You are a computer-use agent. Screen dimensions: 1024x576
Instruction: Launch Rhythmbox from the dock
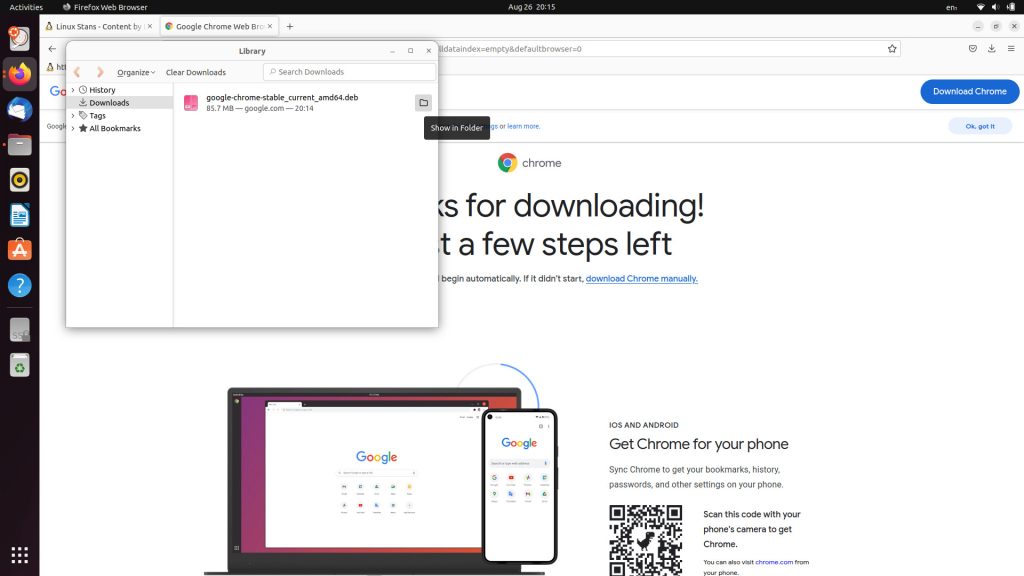tap(20, 180)
